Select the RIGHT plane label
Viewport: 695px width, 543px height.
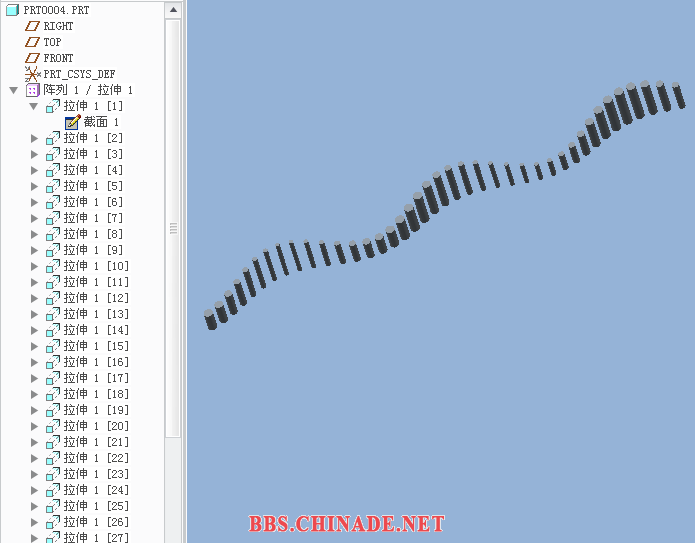click(x=58, y=26)
